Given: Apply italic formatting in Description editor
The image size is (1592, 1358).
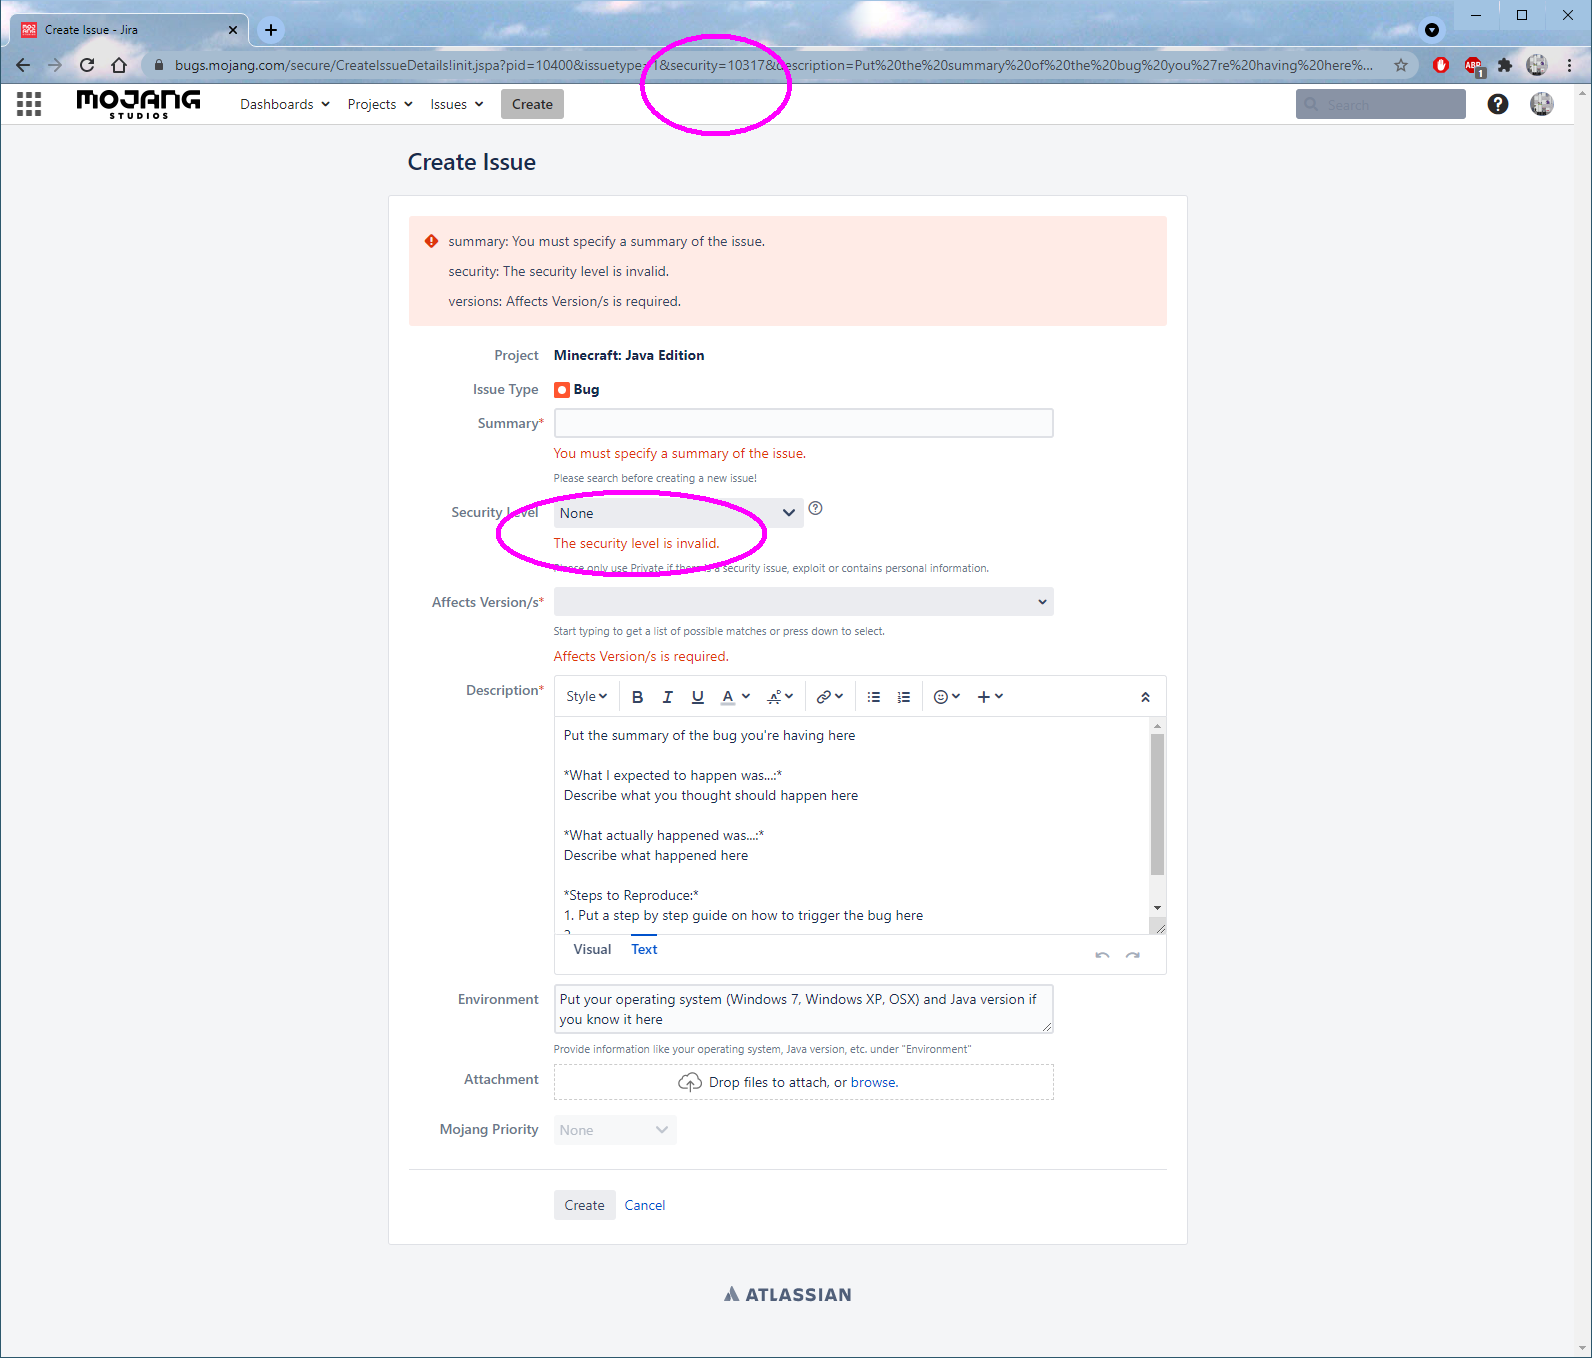Looking at the screenshot, I should pyautogui.click(x=667, y=697).
